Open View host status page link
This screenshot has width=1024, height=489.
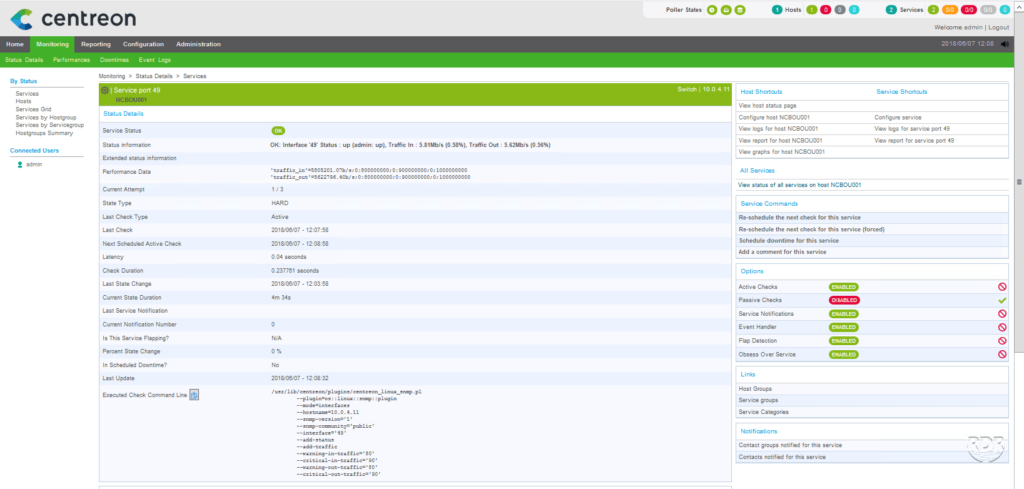tap(767, 105)
